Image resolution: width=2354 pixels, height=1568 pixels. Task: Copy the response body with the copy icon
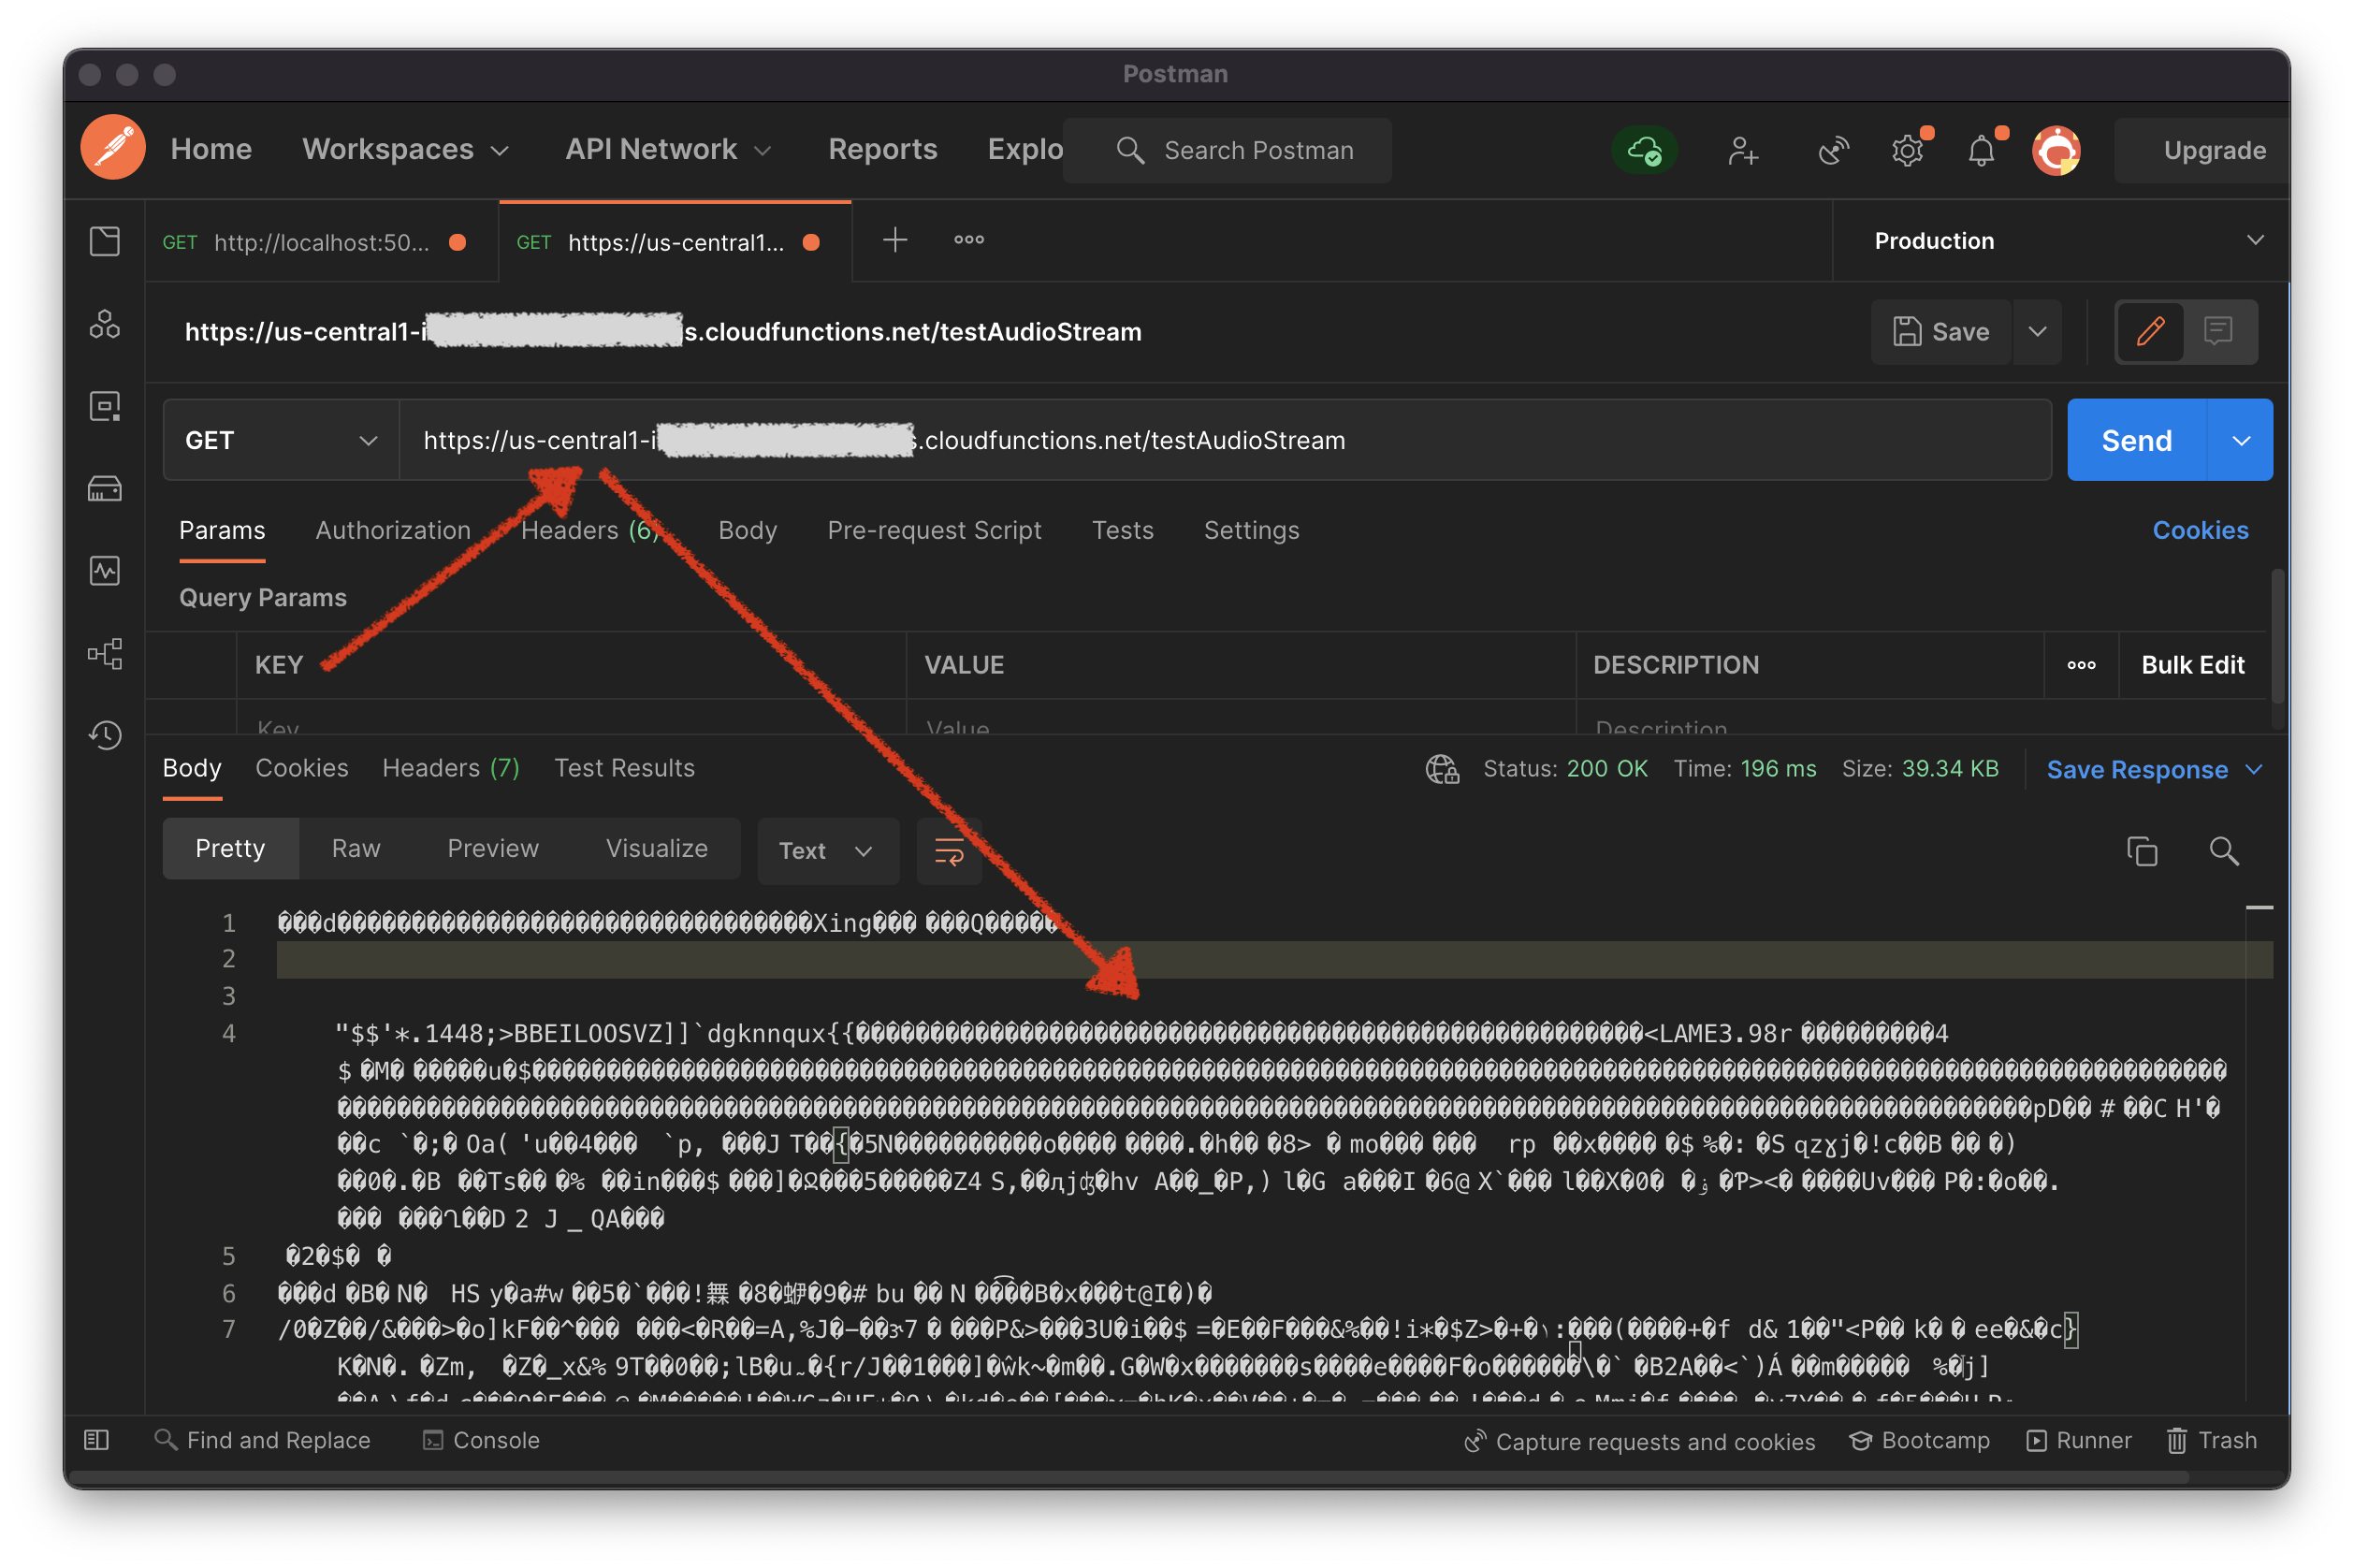click(x=2142, y=851)
